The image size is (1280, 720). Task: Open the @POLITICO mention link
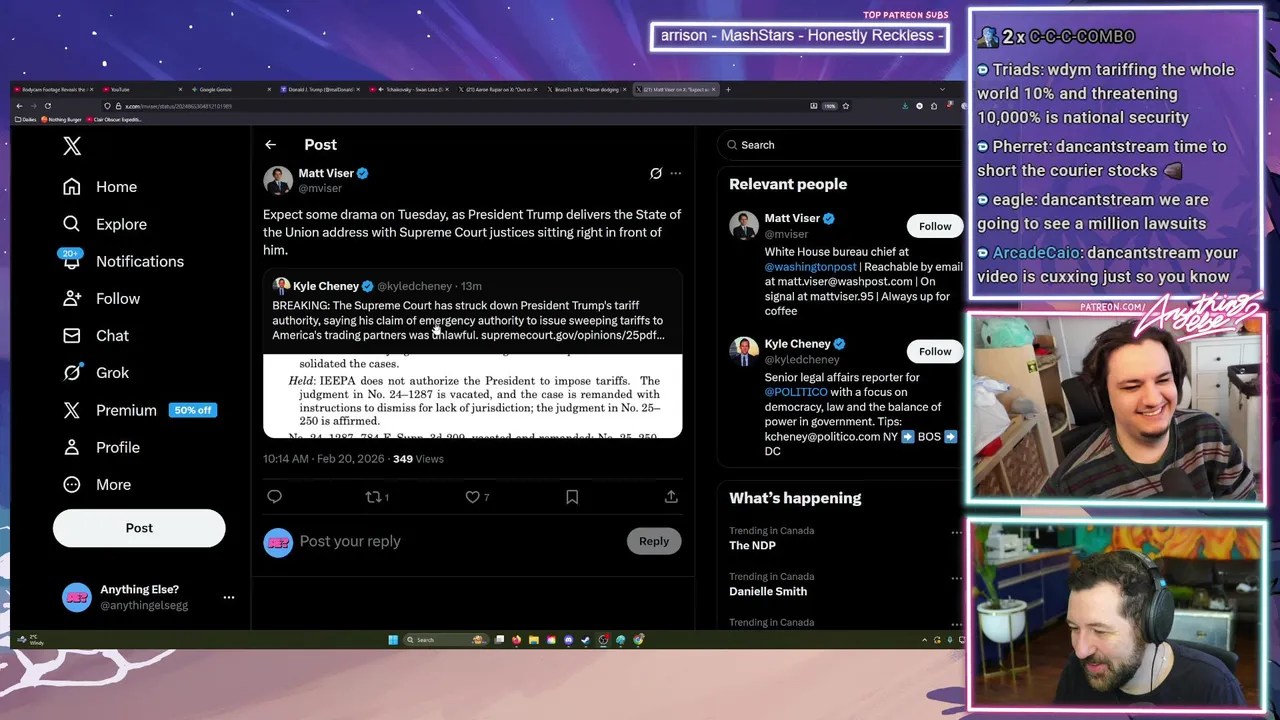796,392
